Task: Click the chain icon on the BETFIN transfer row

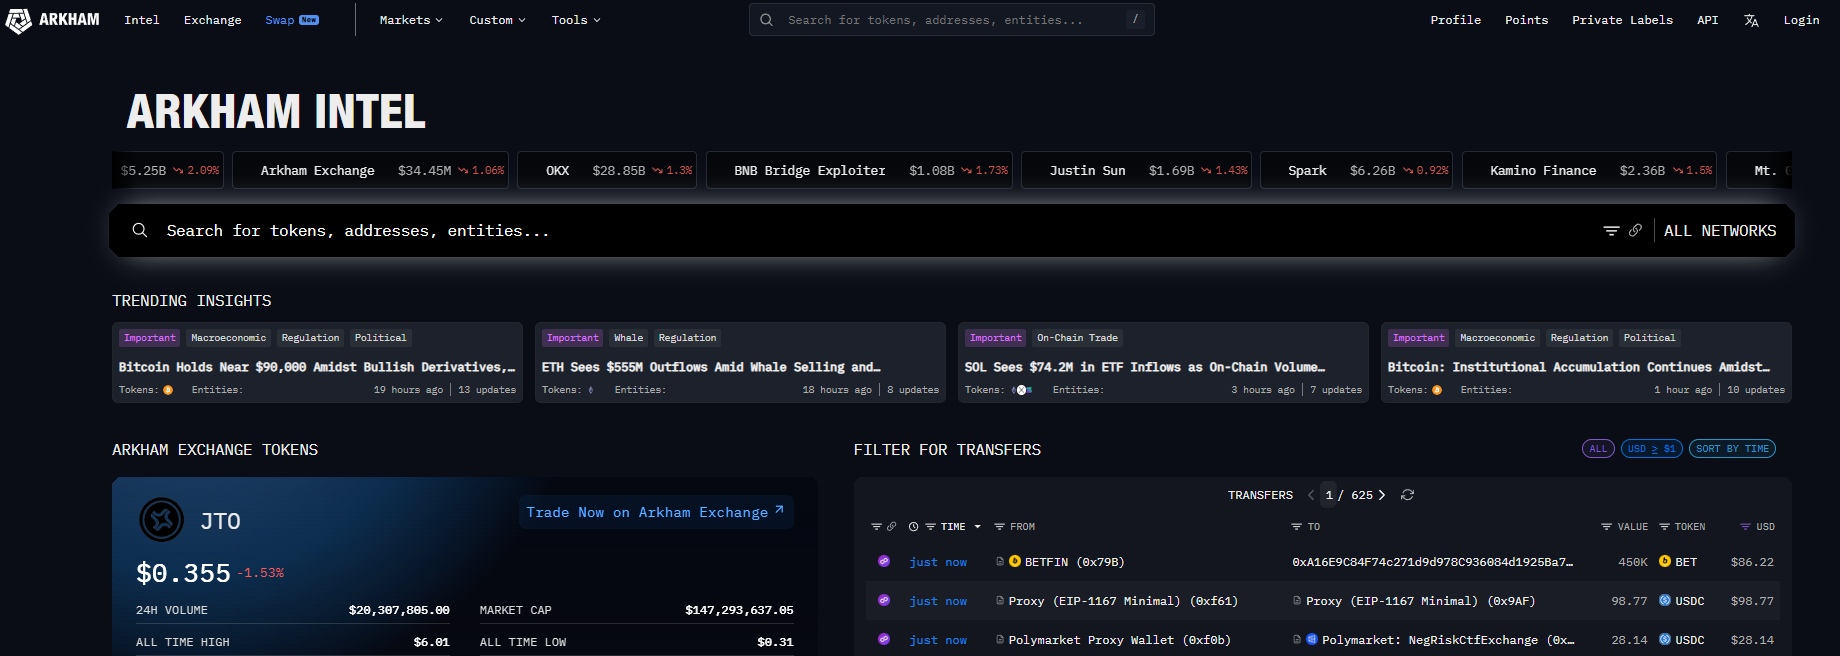Action: [x=884, y=562]
